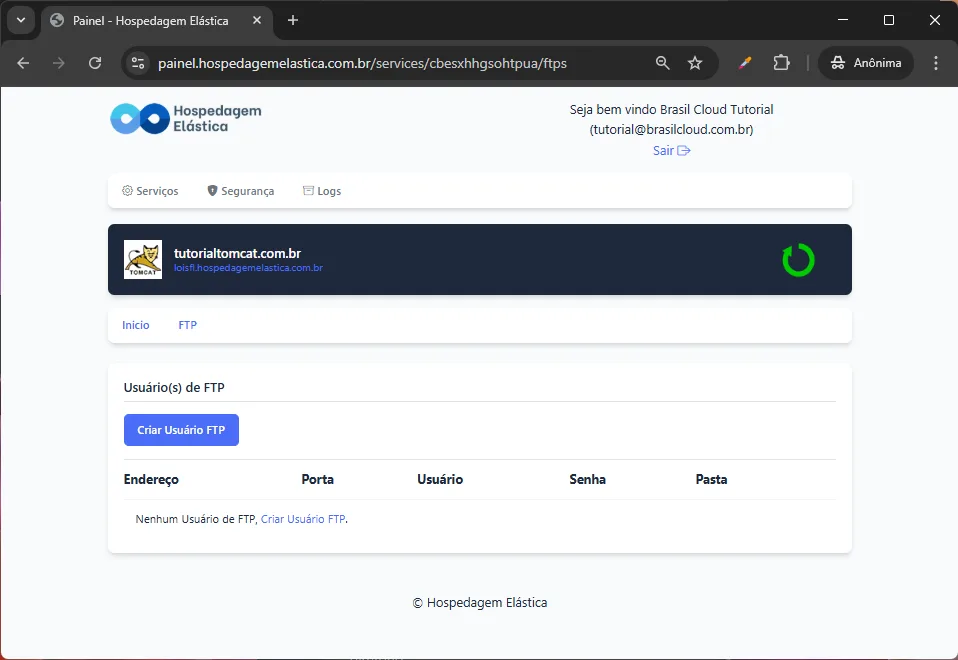
Task: Click the Criar Usuário FTP button
Action: 181,430
